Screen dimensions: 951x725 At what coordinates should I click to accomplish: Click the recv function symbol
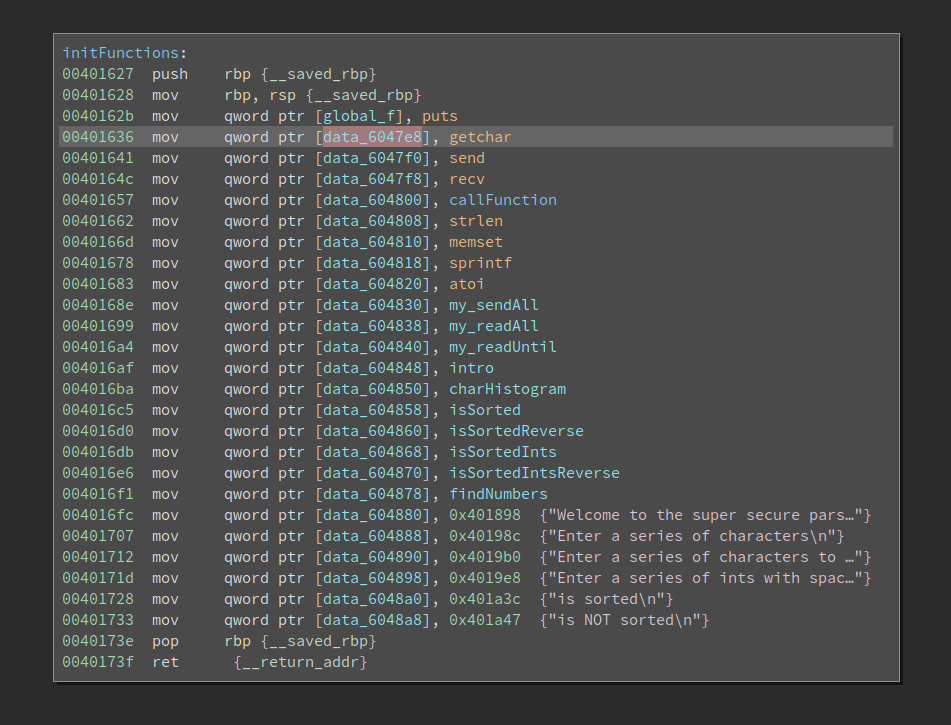[465, 178]
